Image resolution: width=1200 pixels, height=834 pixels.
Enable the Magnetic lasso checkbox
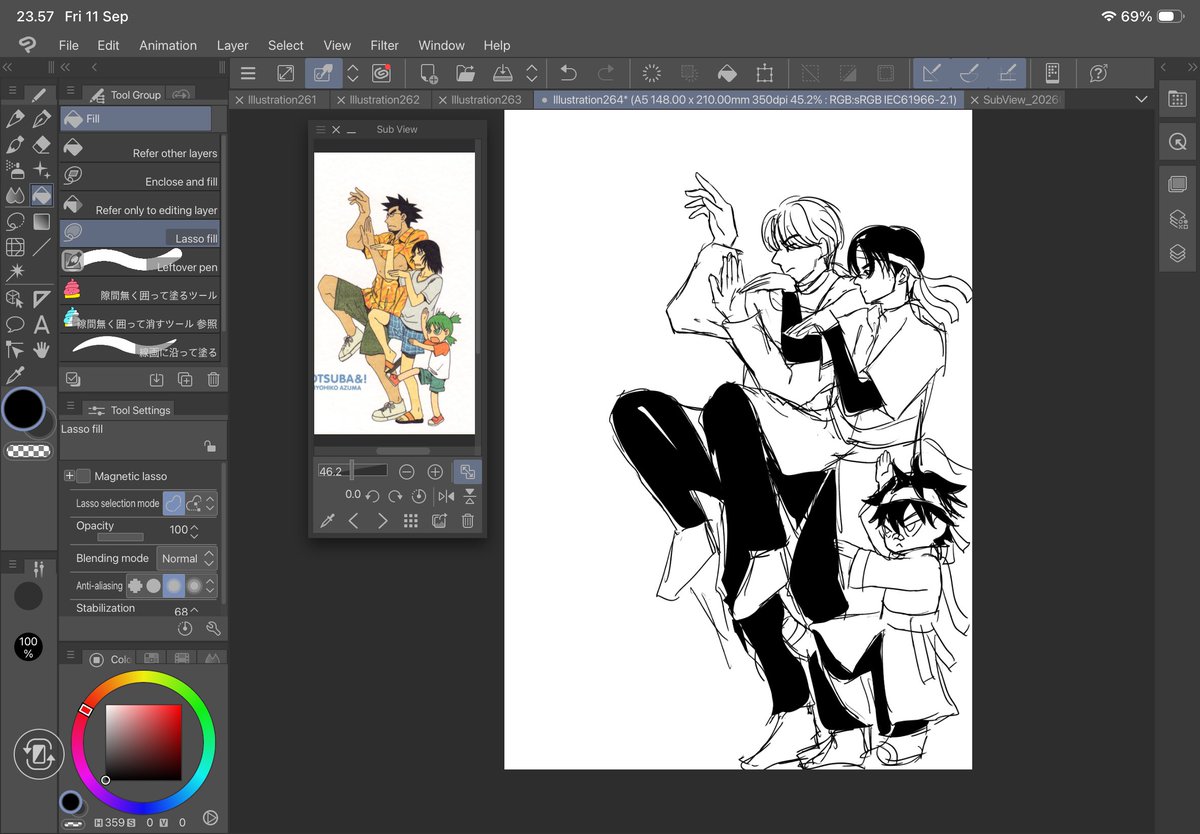tap(83, 476)
